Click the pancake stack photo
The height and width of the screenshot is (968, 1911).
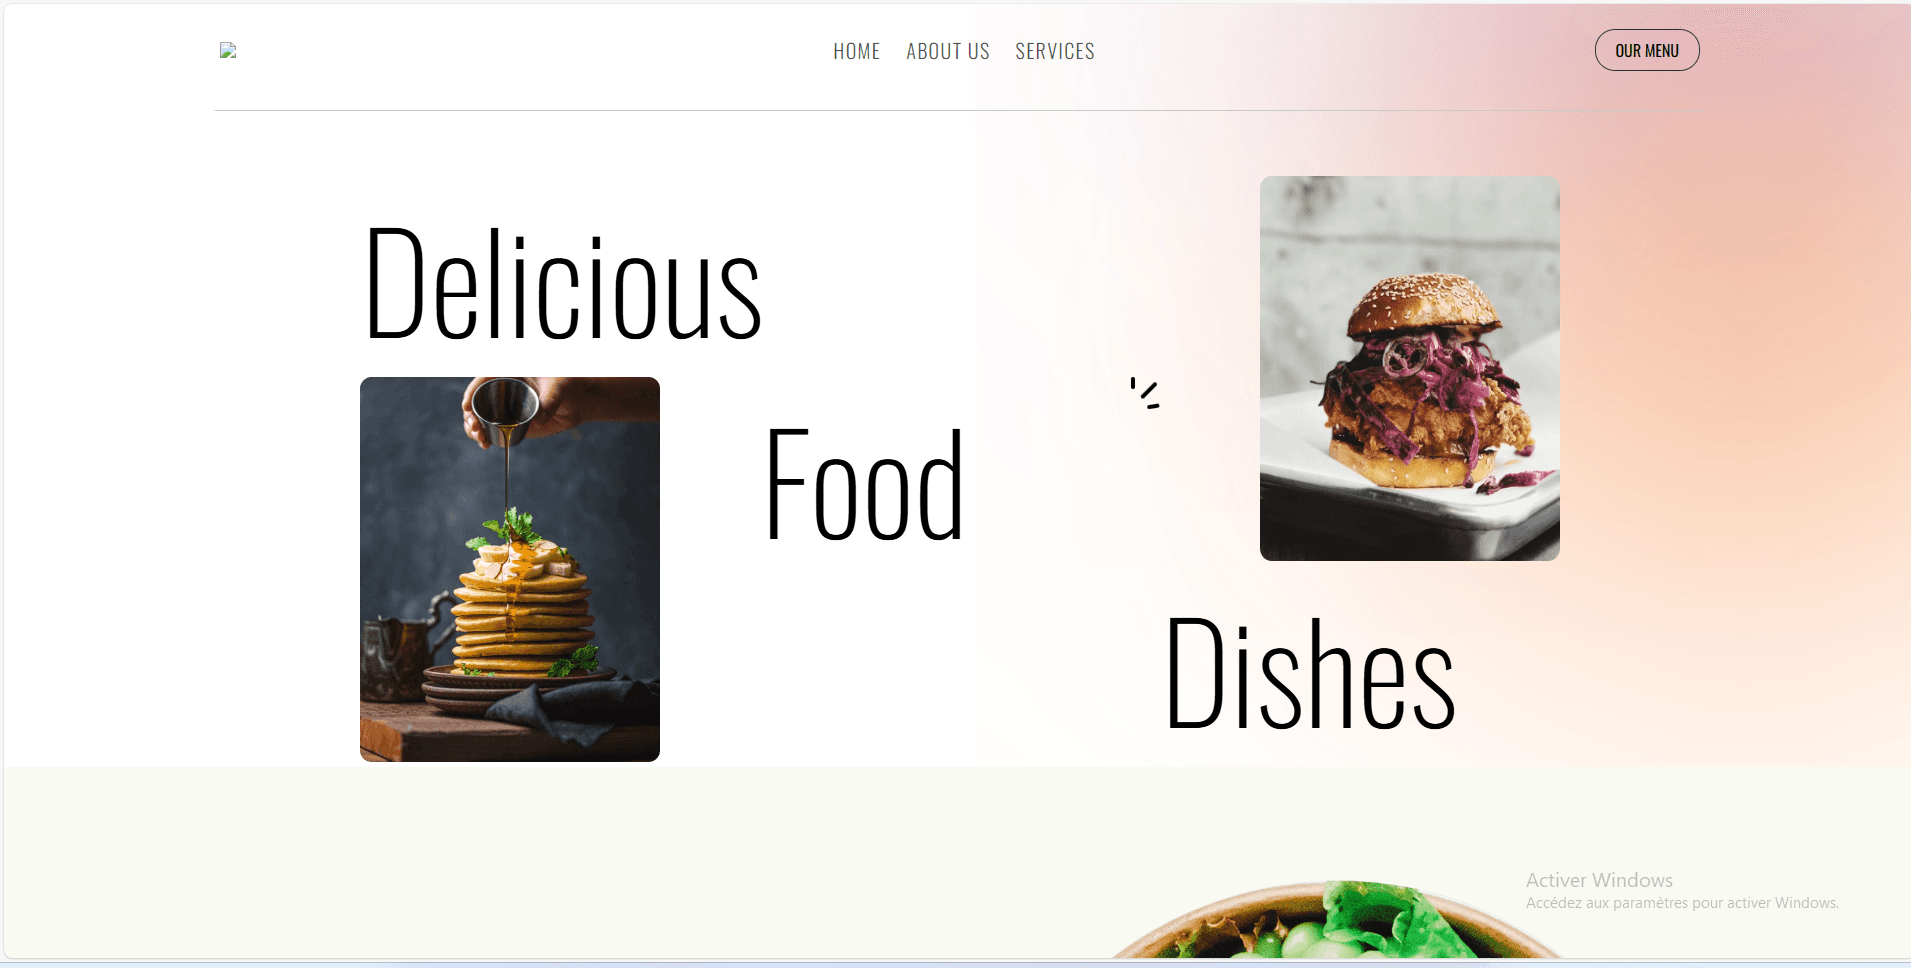(510, 569)
